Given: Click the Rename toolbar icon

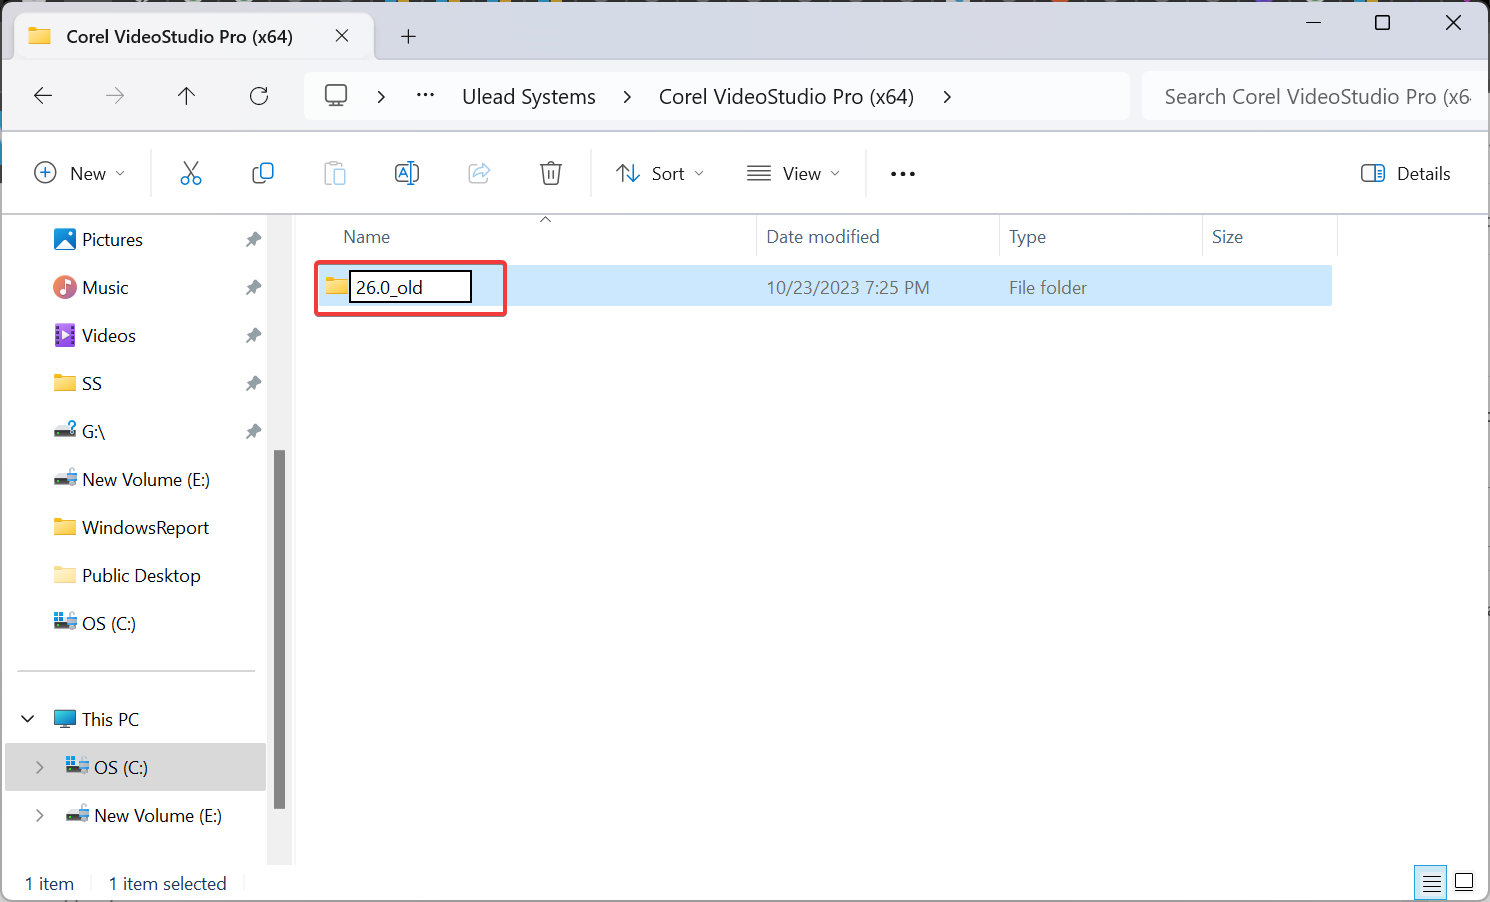Looking at the screenshot, I should coord(407,173).
